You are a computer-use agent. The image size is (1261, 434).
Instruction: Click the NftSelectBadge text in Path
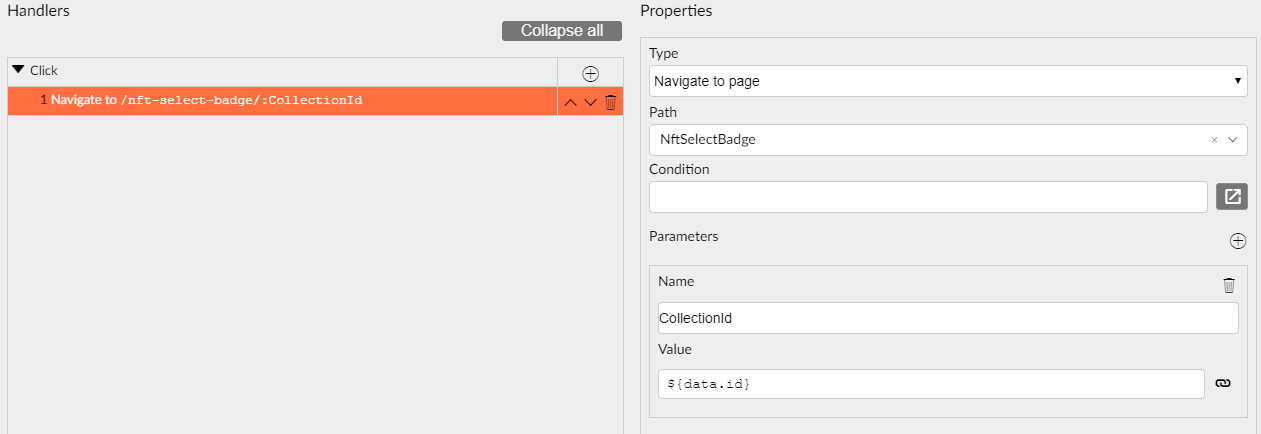708,140
